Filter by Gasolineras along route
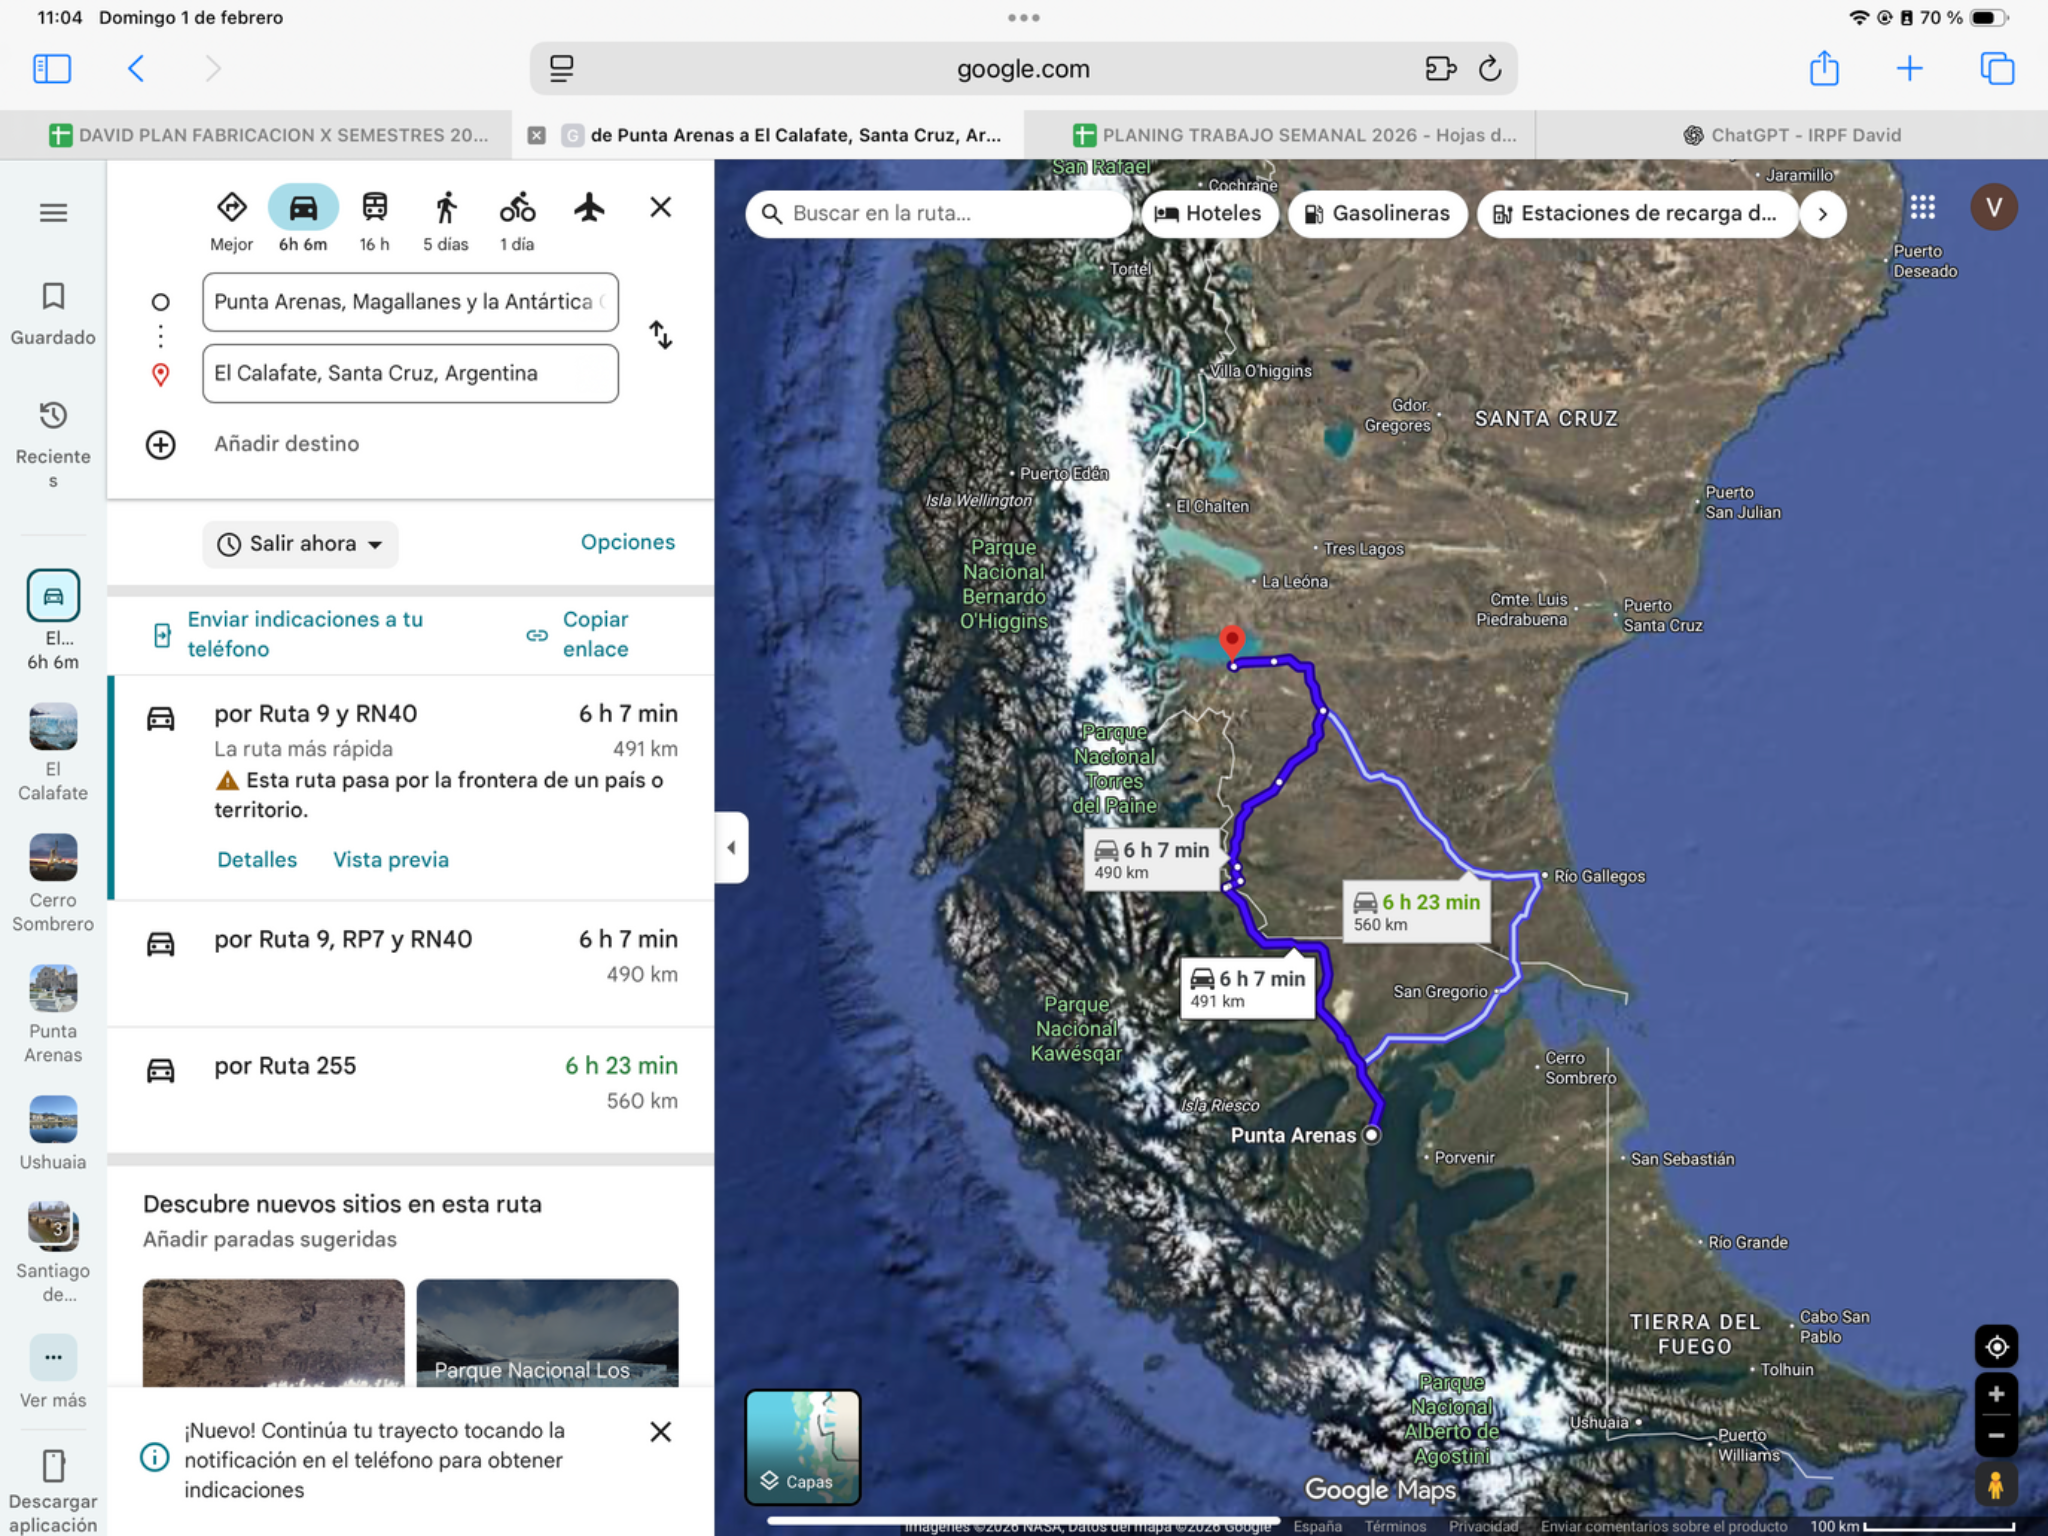Image resolution: width=2048 pixels, height=1536 pixels. click(x=1377, y=214)
